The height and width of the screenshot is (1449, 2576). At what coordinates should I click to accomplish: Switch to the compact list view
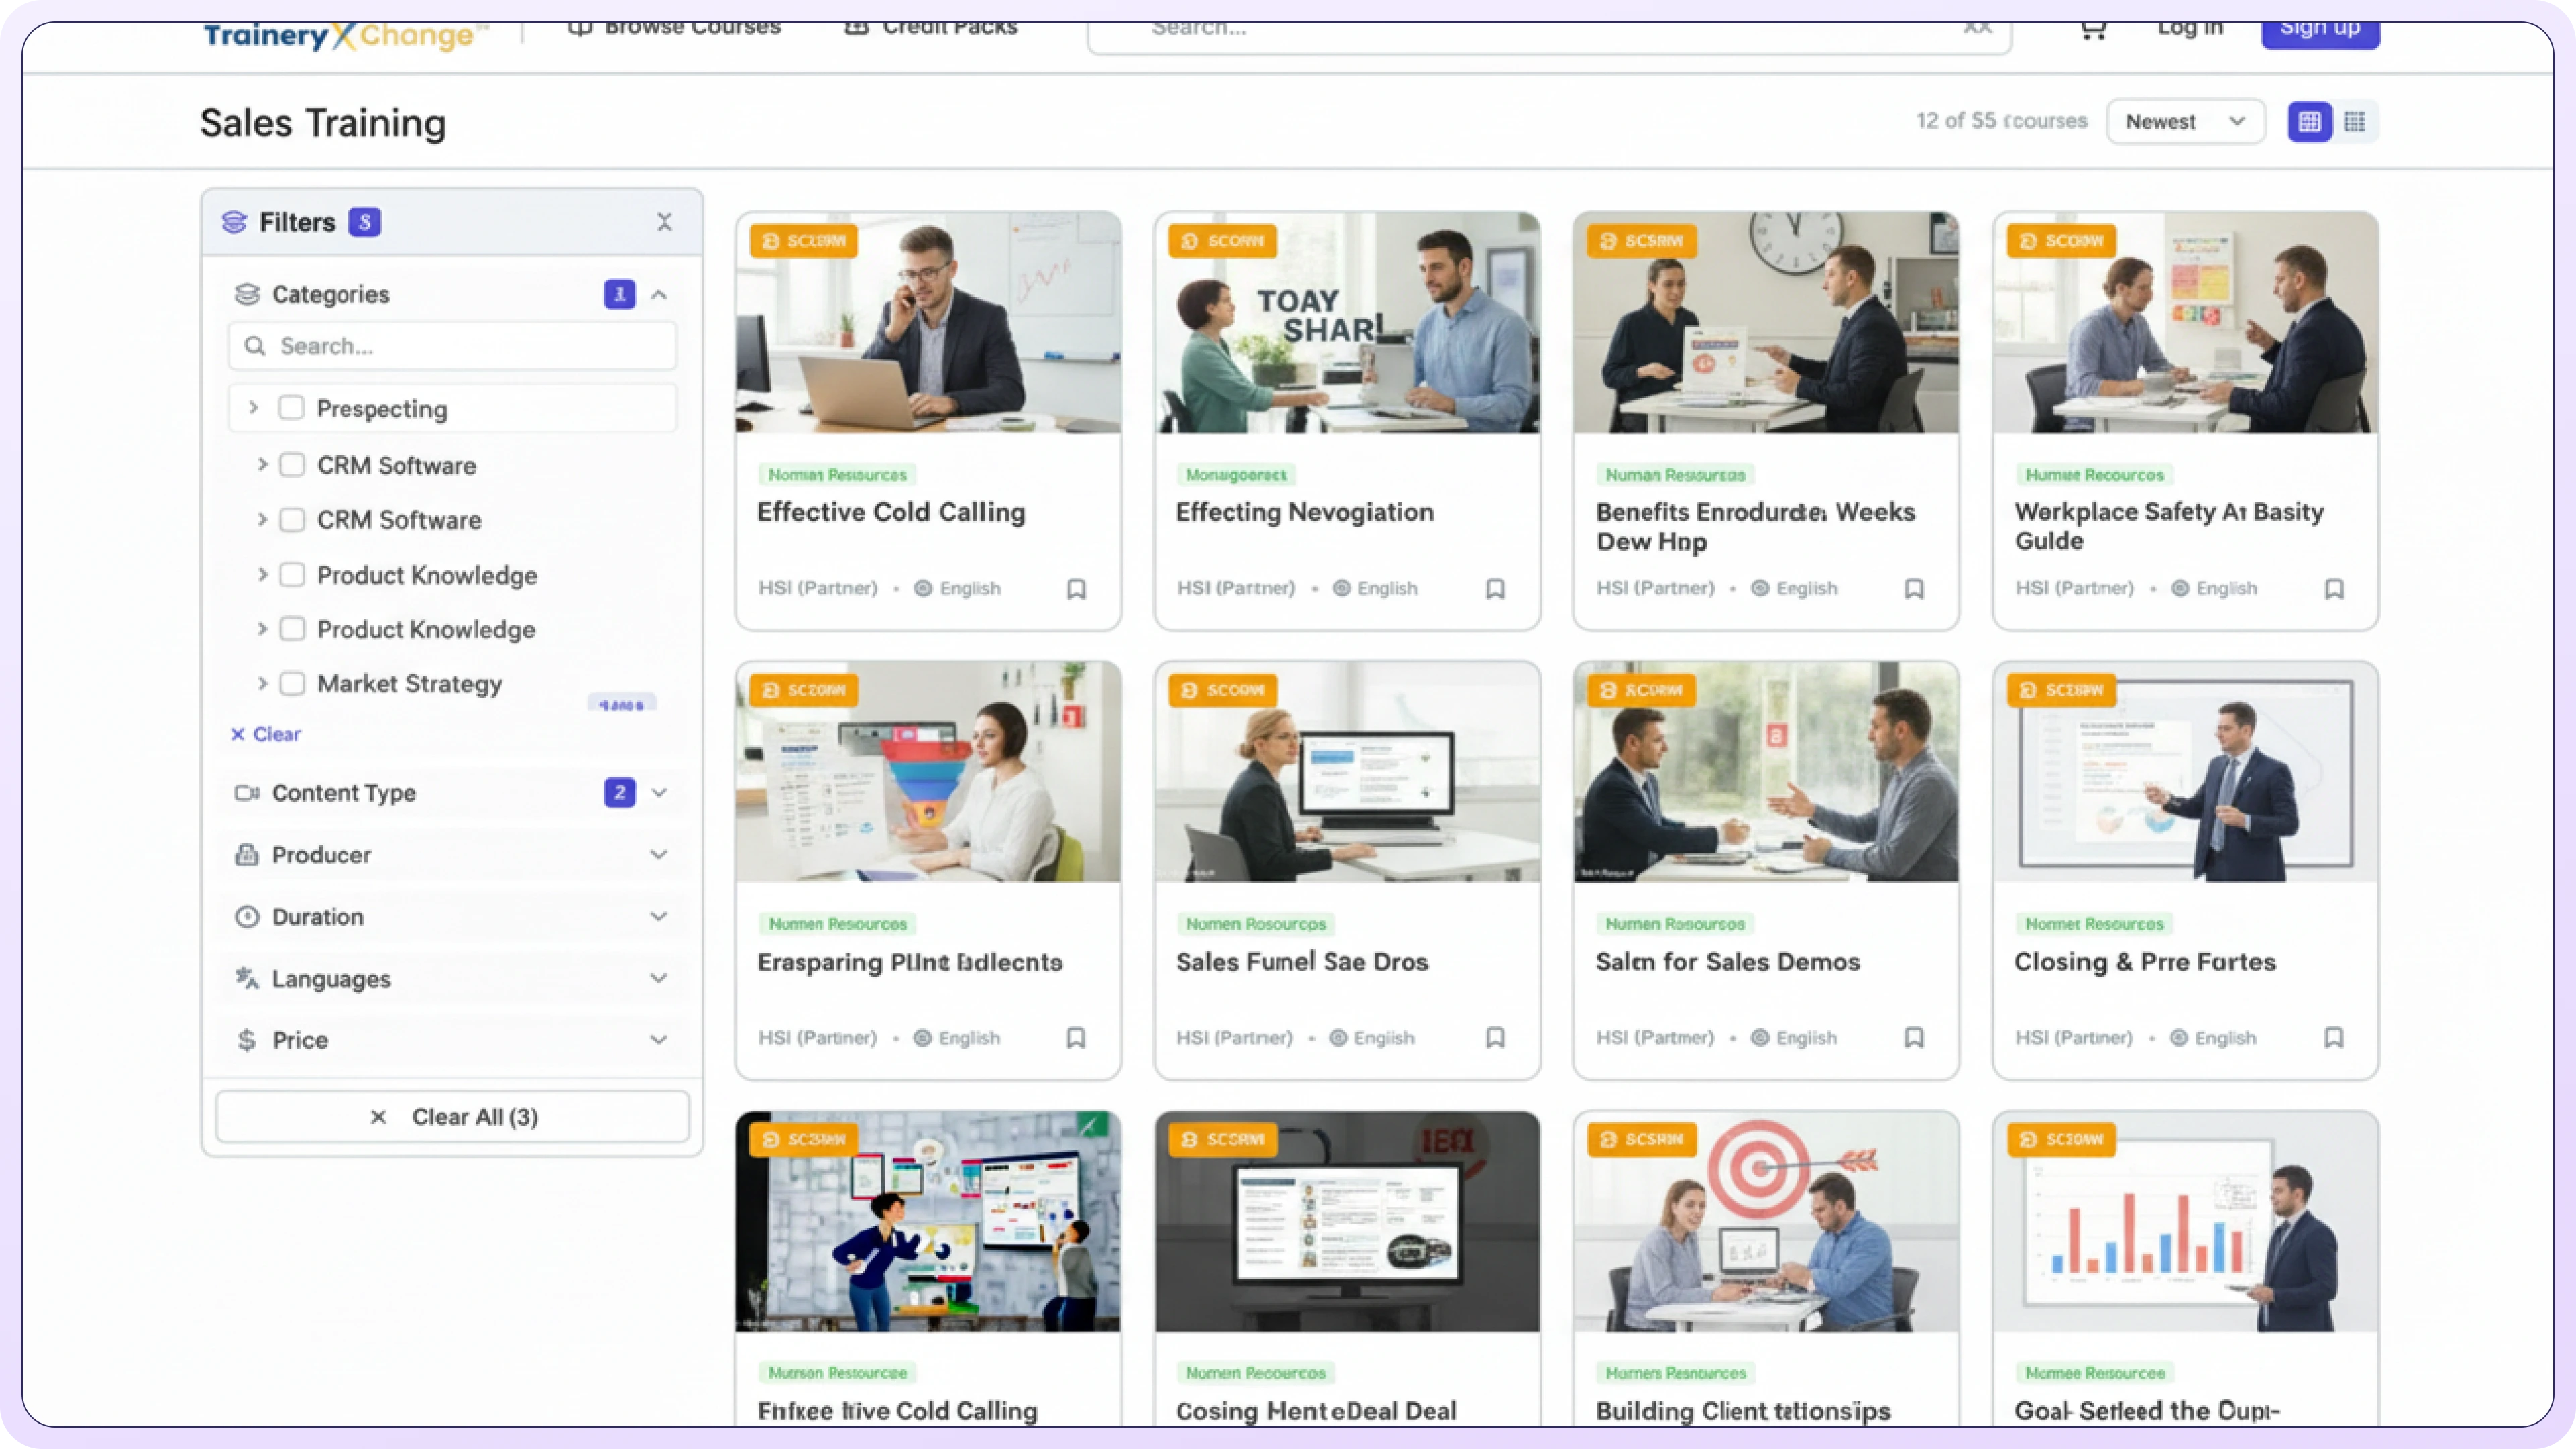coord(2356,121)
